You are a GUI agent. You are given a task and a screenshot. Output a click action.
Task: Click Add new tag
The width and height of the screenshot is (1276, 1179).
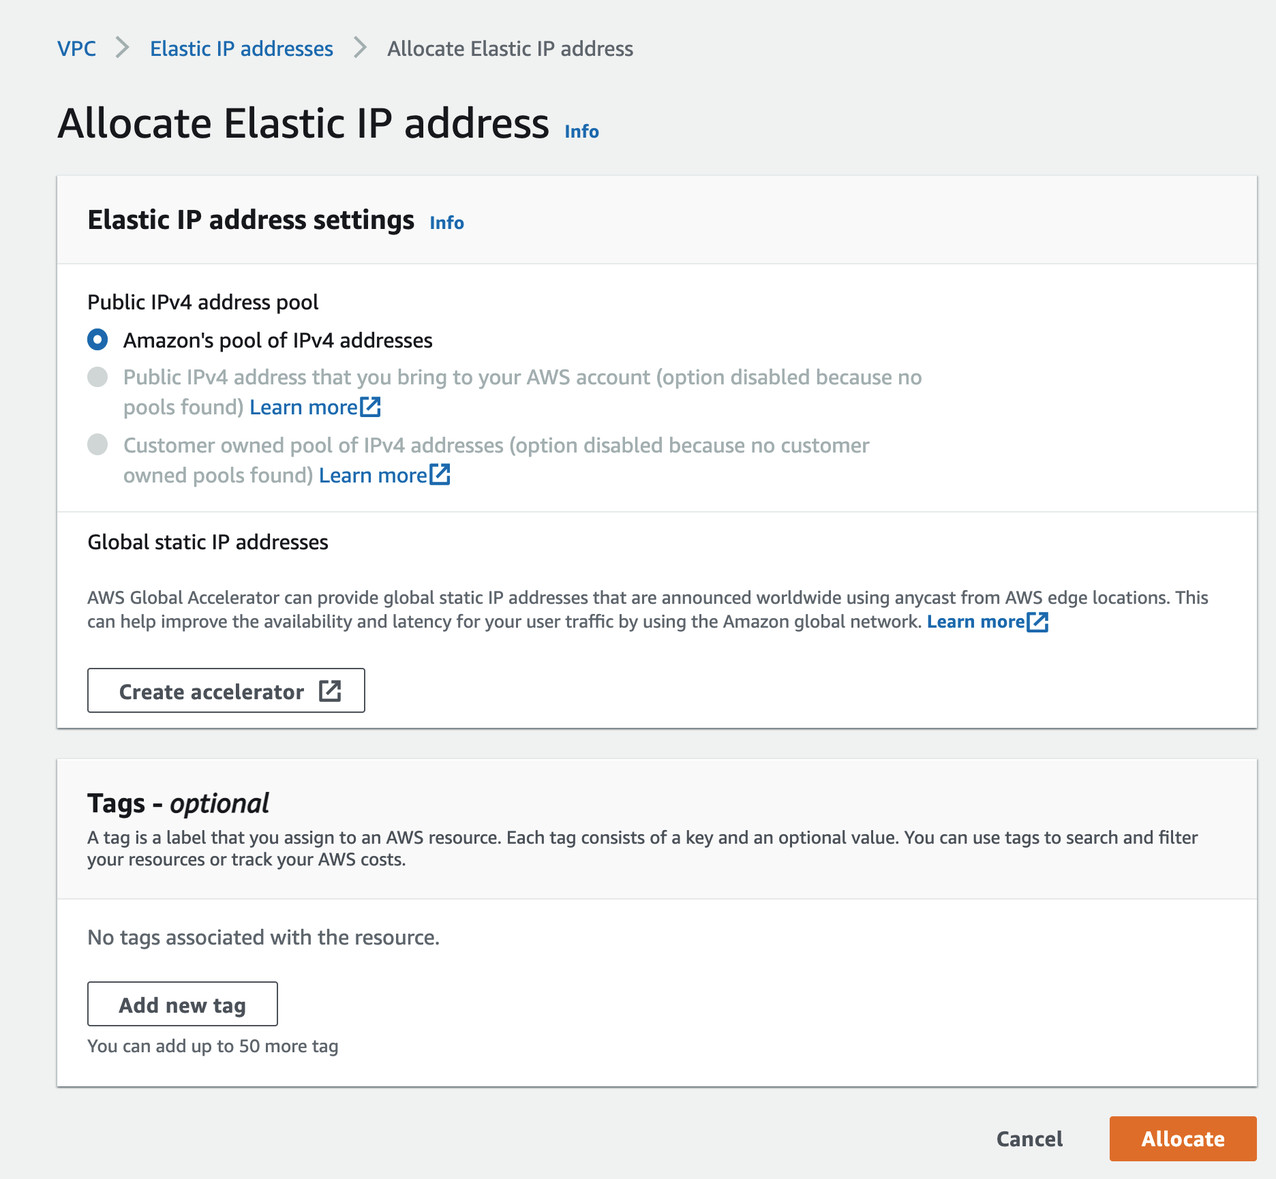[x=182, y=1004]
